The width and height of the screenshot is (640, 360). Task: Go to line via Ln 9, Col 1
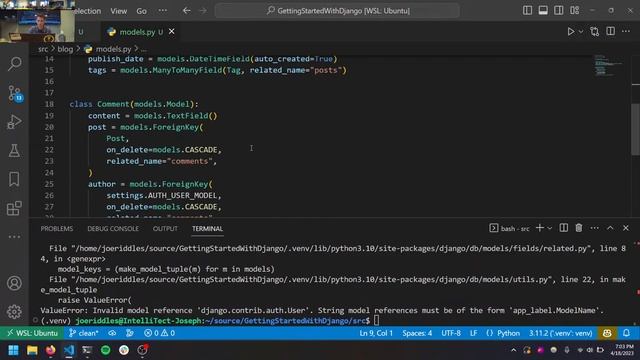click(x=376, y=333)
